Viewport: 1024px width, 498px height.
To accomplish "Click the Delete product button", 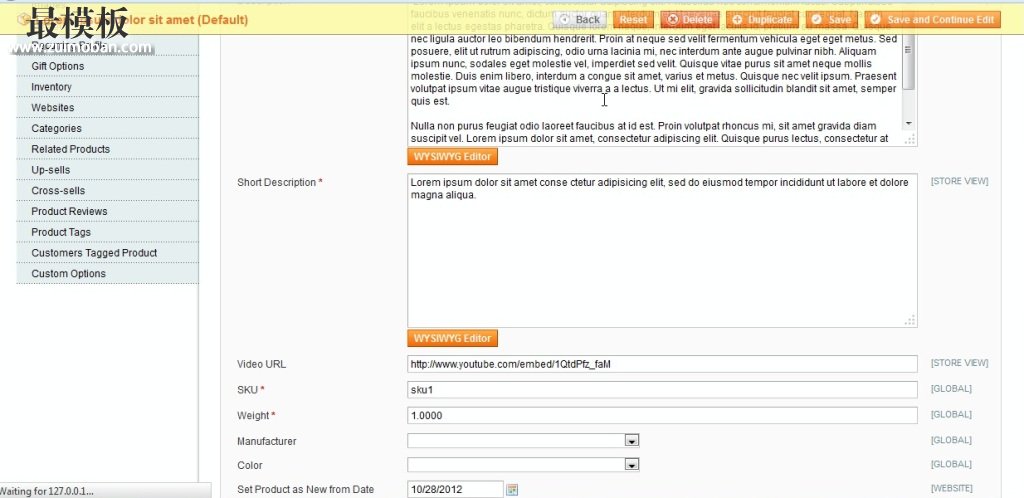I will pos(689,19).
